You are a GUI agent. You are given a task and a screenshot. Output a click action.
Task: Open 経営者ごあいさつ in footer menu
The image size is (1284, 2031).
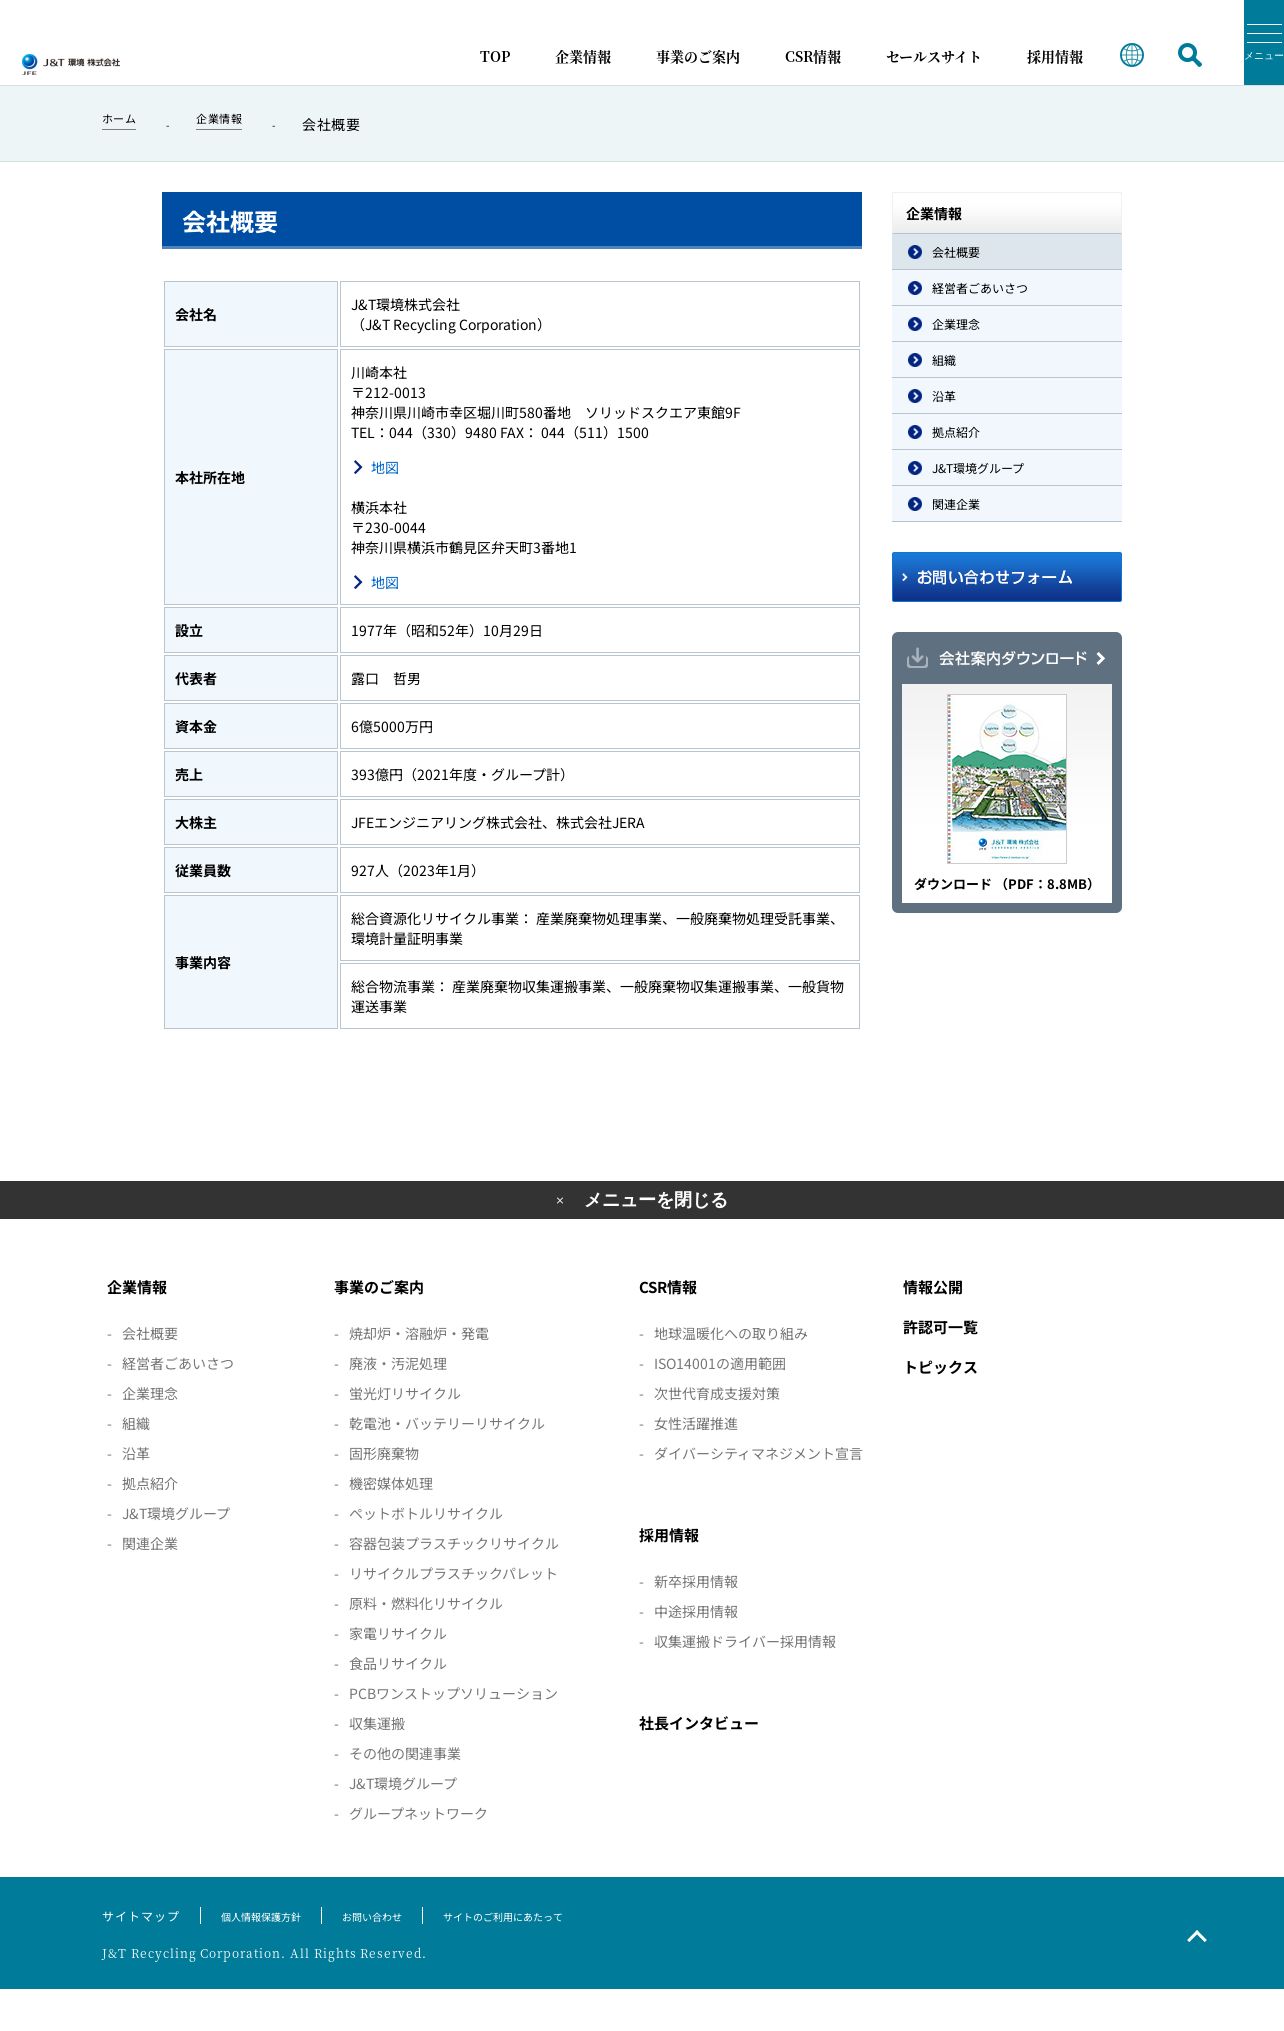178,1364
